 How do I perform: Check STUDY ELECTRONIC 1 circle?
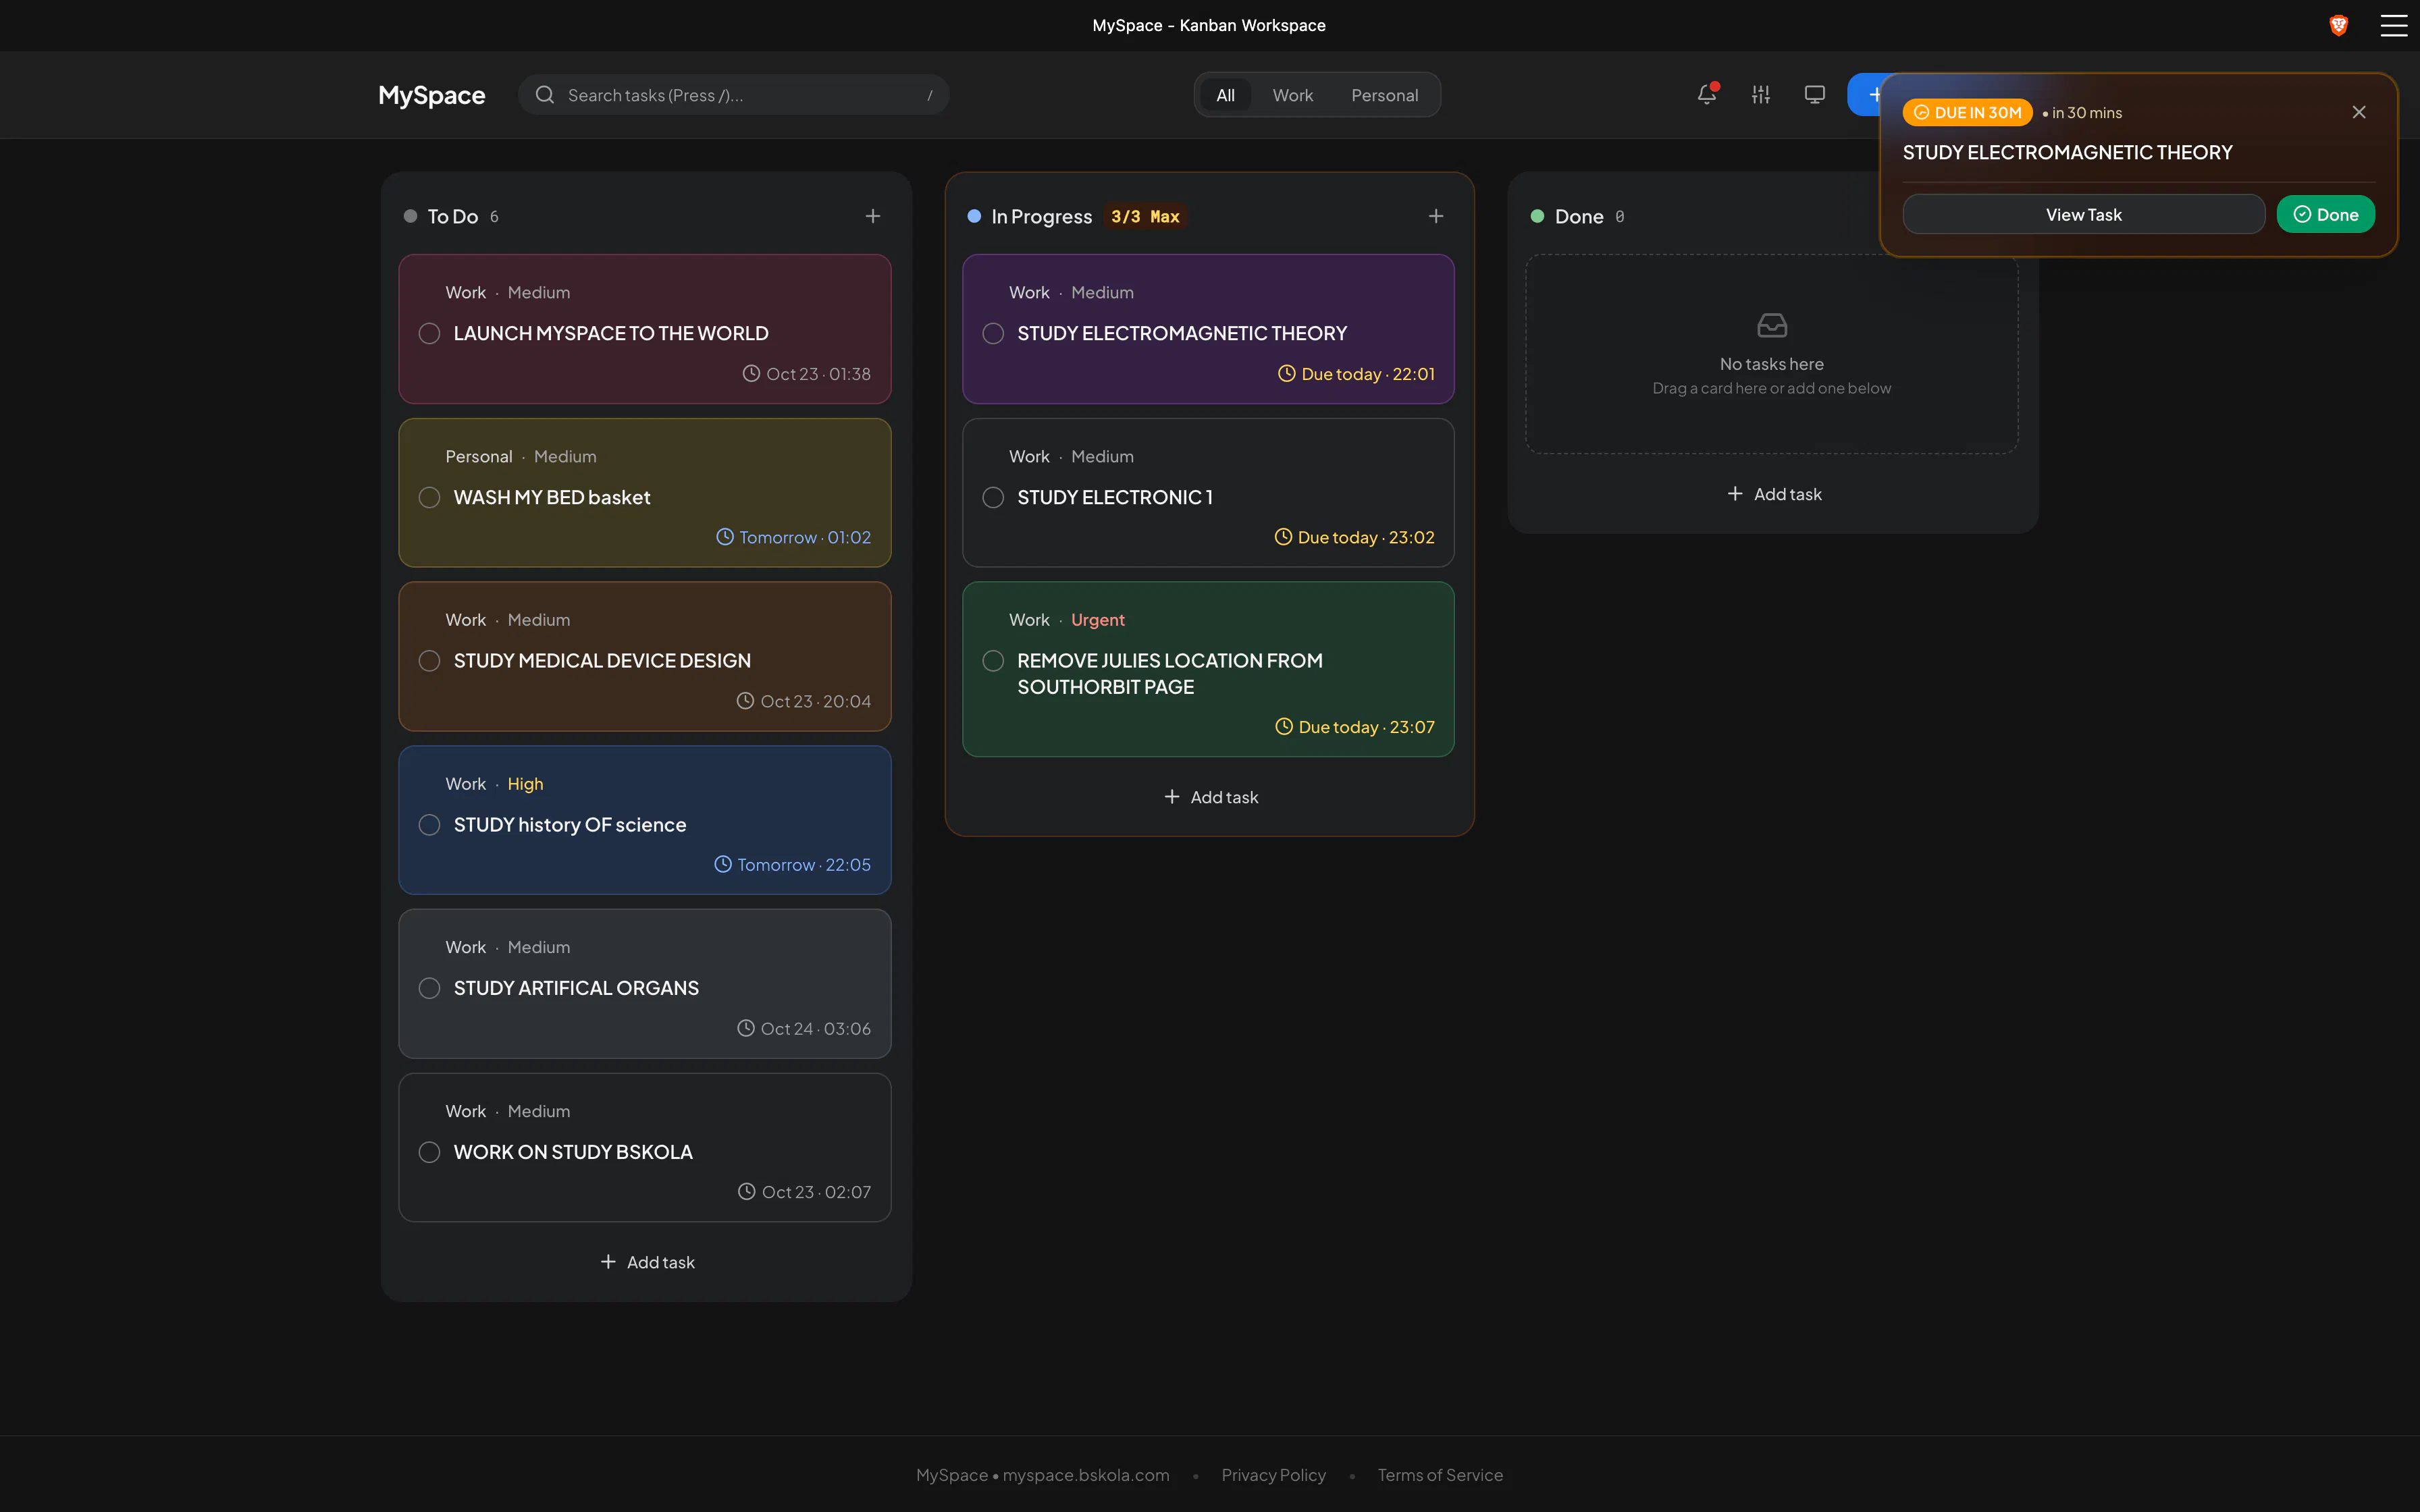993,497
